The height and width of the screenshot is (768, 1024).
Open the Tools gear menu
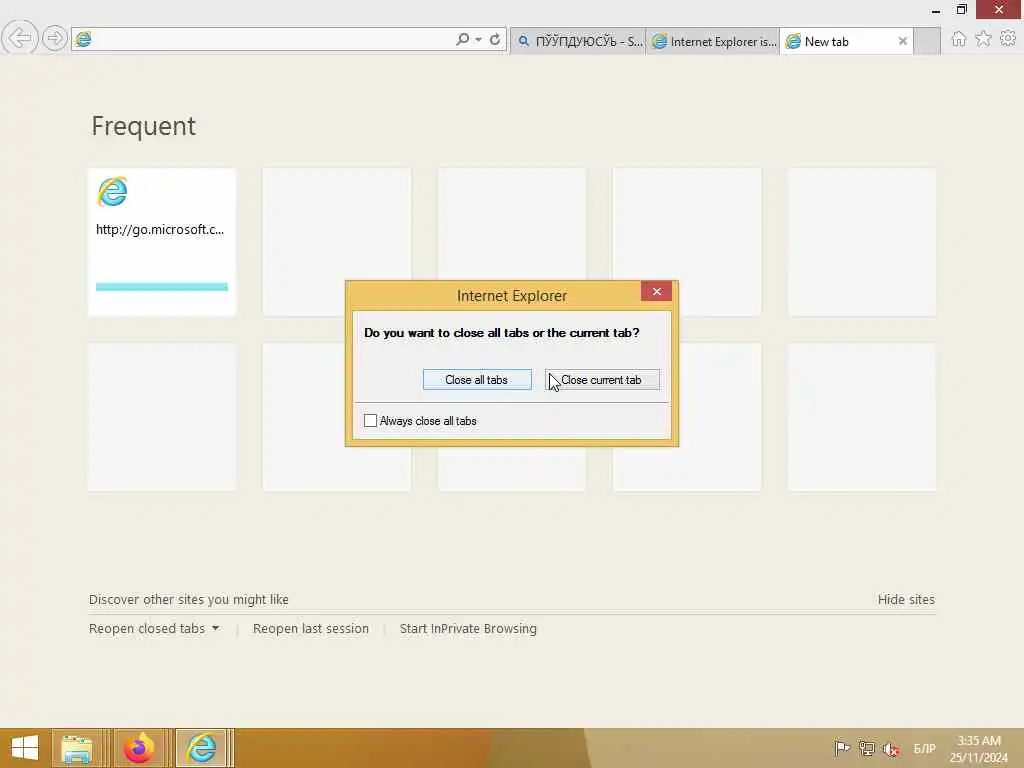click(x=1008, y=39)
